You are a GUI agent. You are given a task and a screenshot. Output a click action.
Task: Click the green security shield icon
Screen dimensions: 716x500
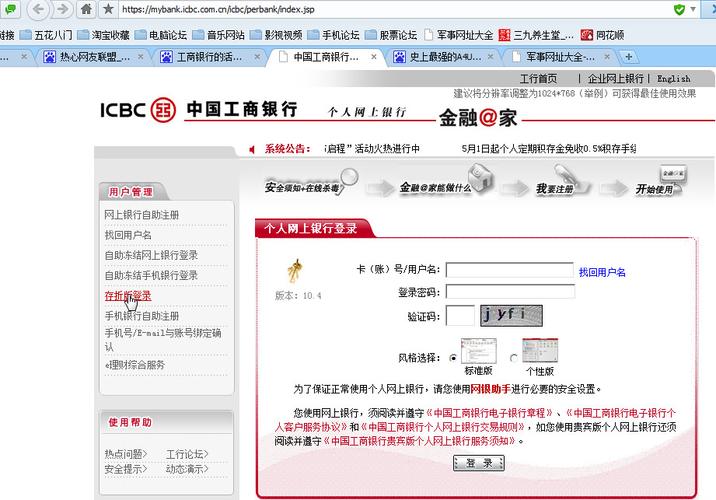[x=679, y=9]
